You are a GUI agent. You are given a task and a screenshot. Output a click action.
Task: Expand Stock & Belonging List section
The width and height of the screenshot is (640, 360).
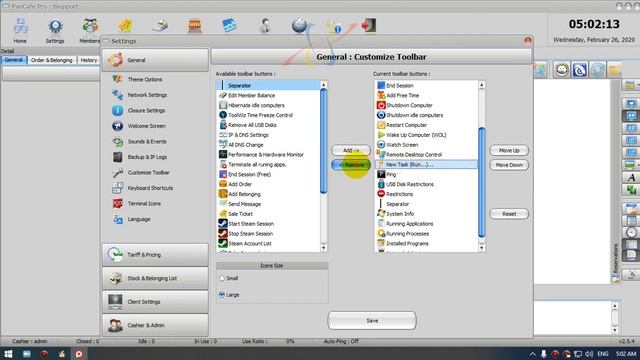[x=155, y=278]
